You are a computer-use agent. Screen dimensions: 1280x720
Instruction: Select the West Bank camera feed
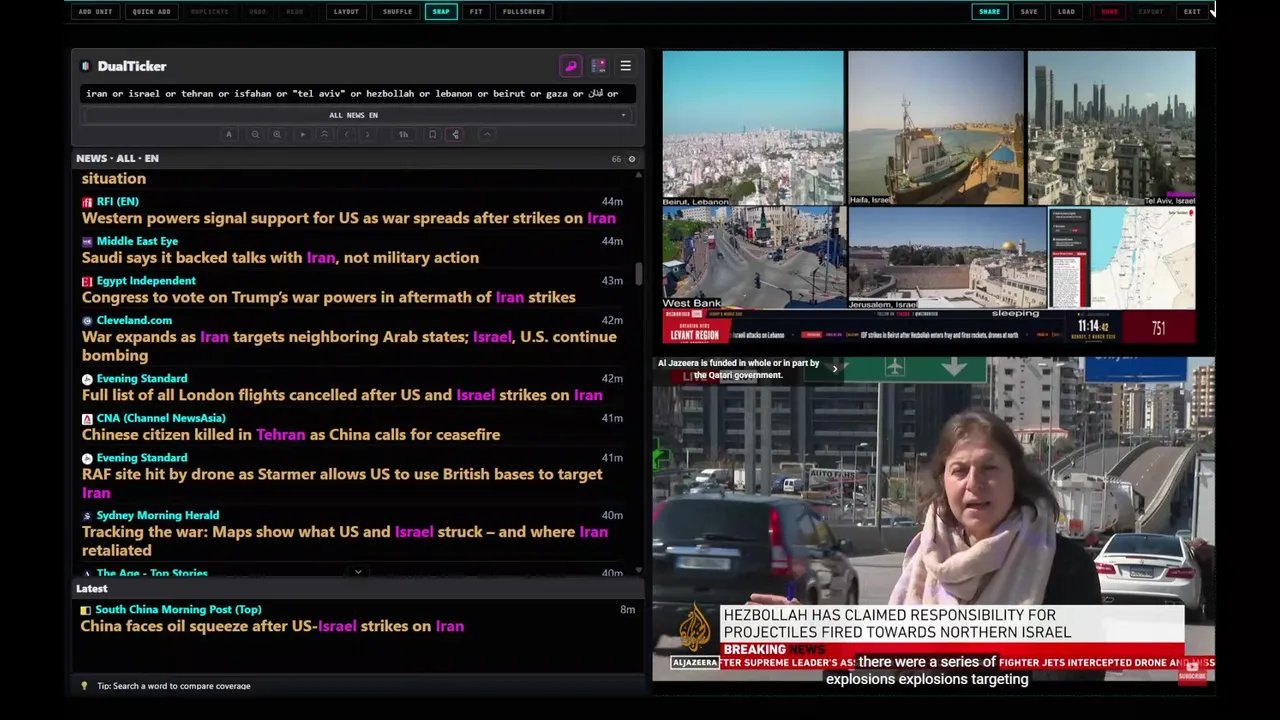pos(754,258)
